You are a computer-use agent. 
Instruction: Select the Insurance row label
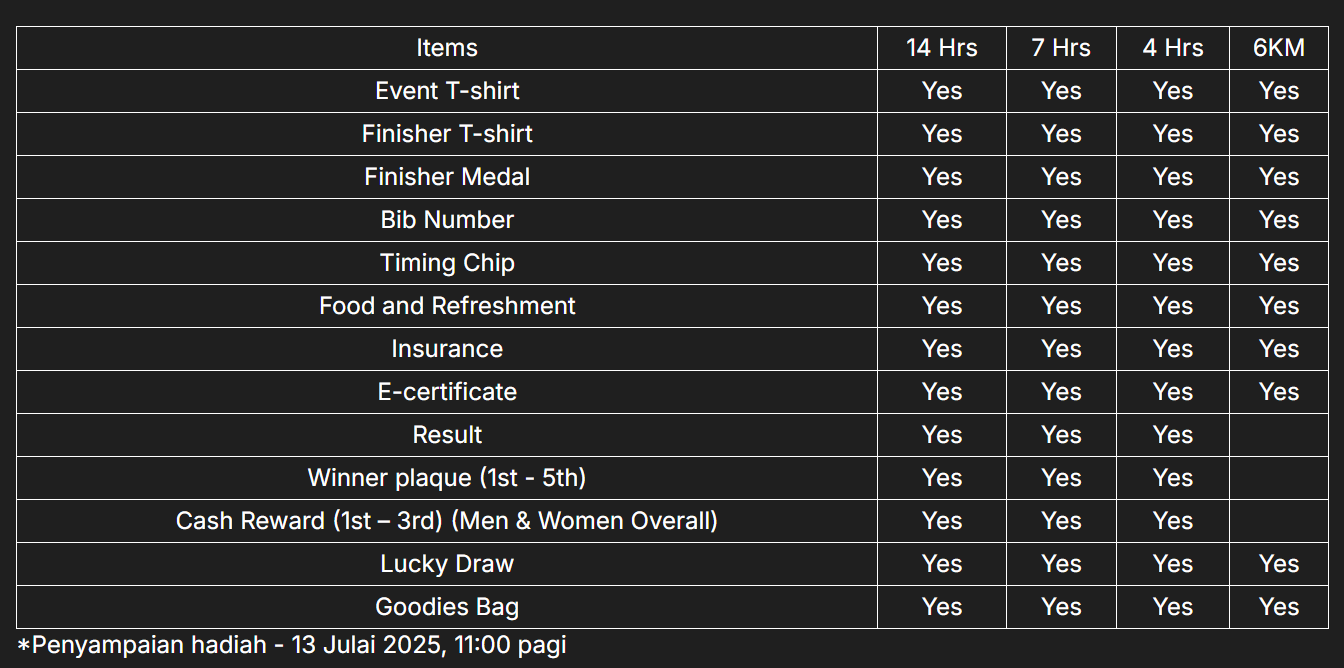[x=447, y=349]
